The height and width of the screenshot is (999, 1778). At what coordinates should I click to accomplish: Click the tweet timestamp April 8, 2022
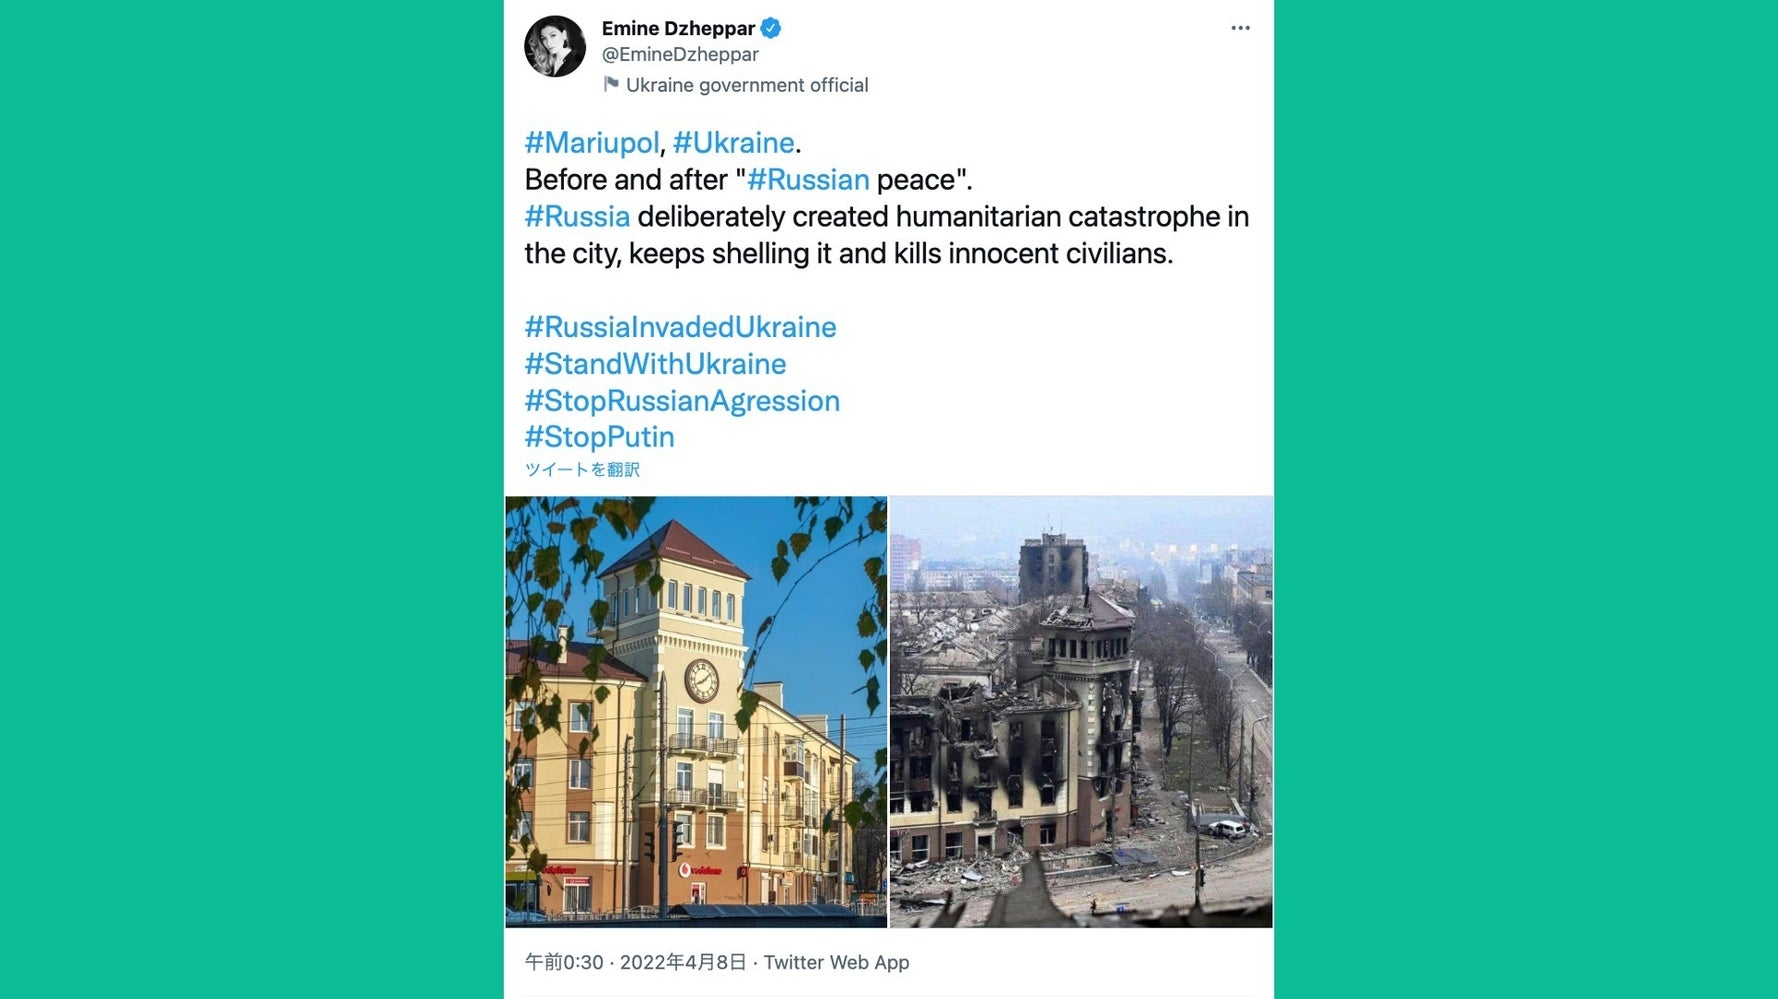(636, 962)
